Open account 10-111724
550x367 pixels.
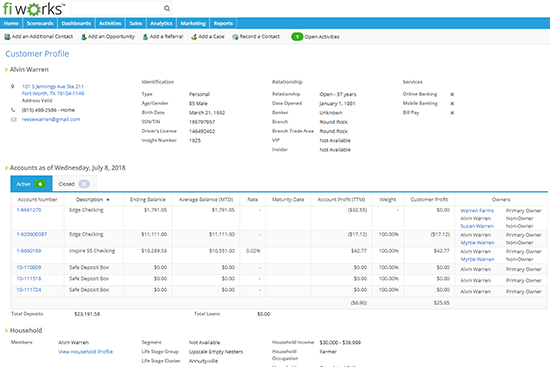coord(29,290)
